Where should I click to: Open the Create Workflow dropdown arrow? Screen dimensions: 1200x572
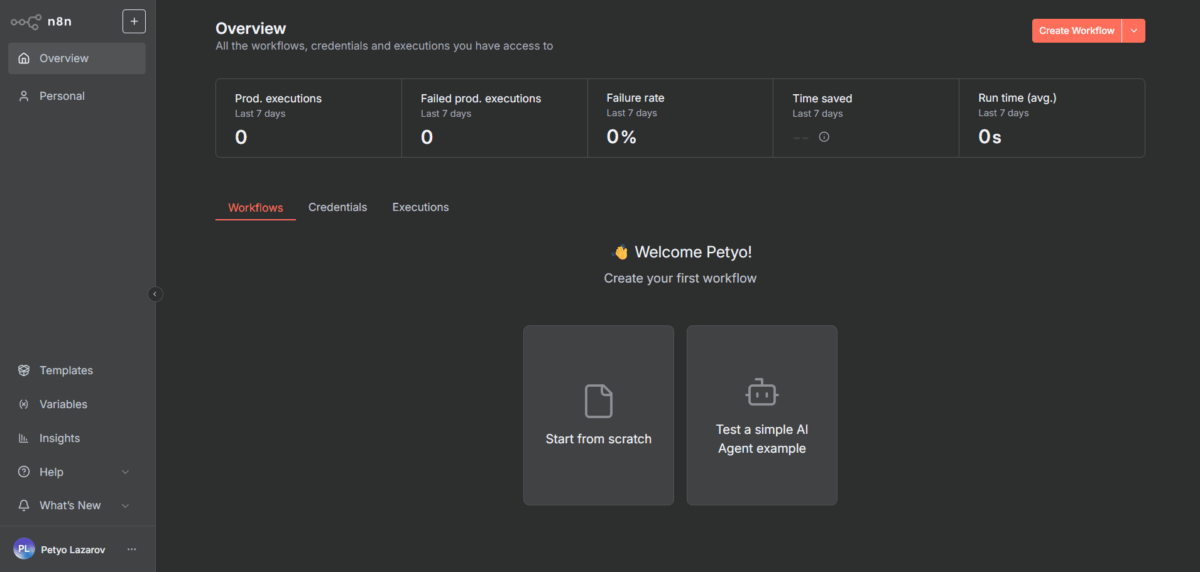pyautogui.click(x=1134, y=31)
